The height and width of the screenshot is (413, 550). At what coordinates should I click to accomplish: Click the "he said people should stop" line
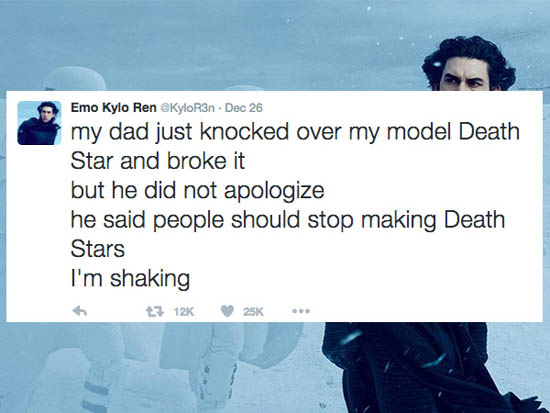212,220
